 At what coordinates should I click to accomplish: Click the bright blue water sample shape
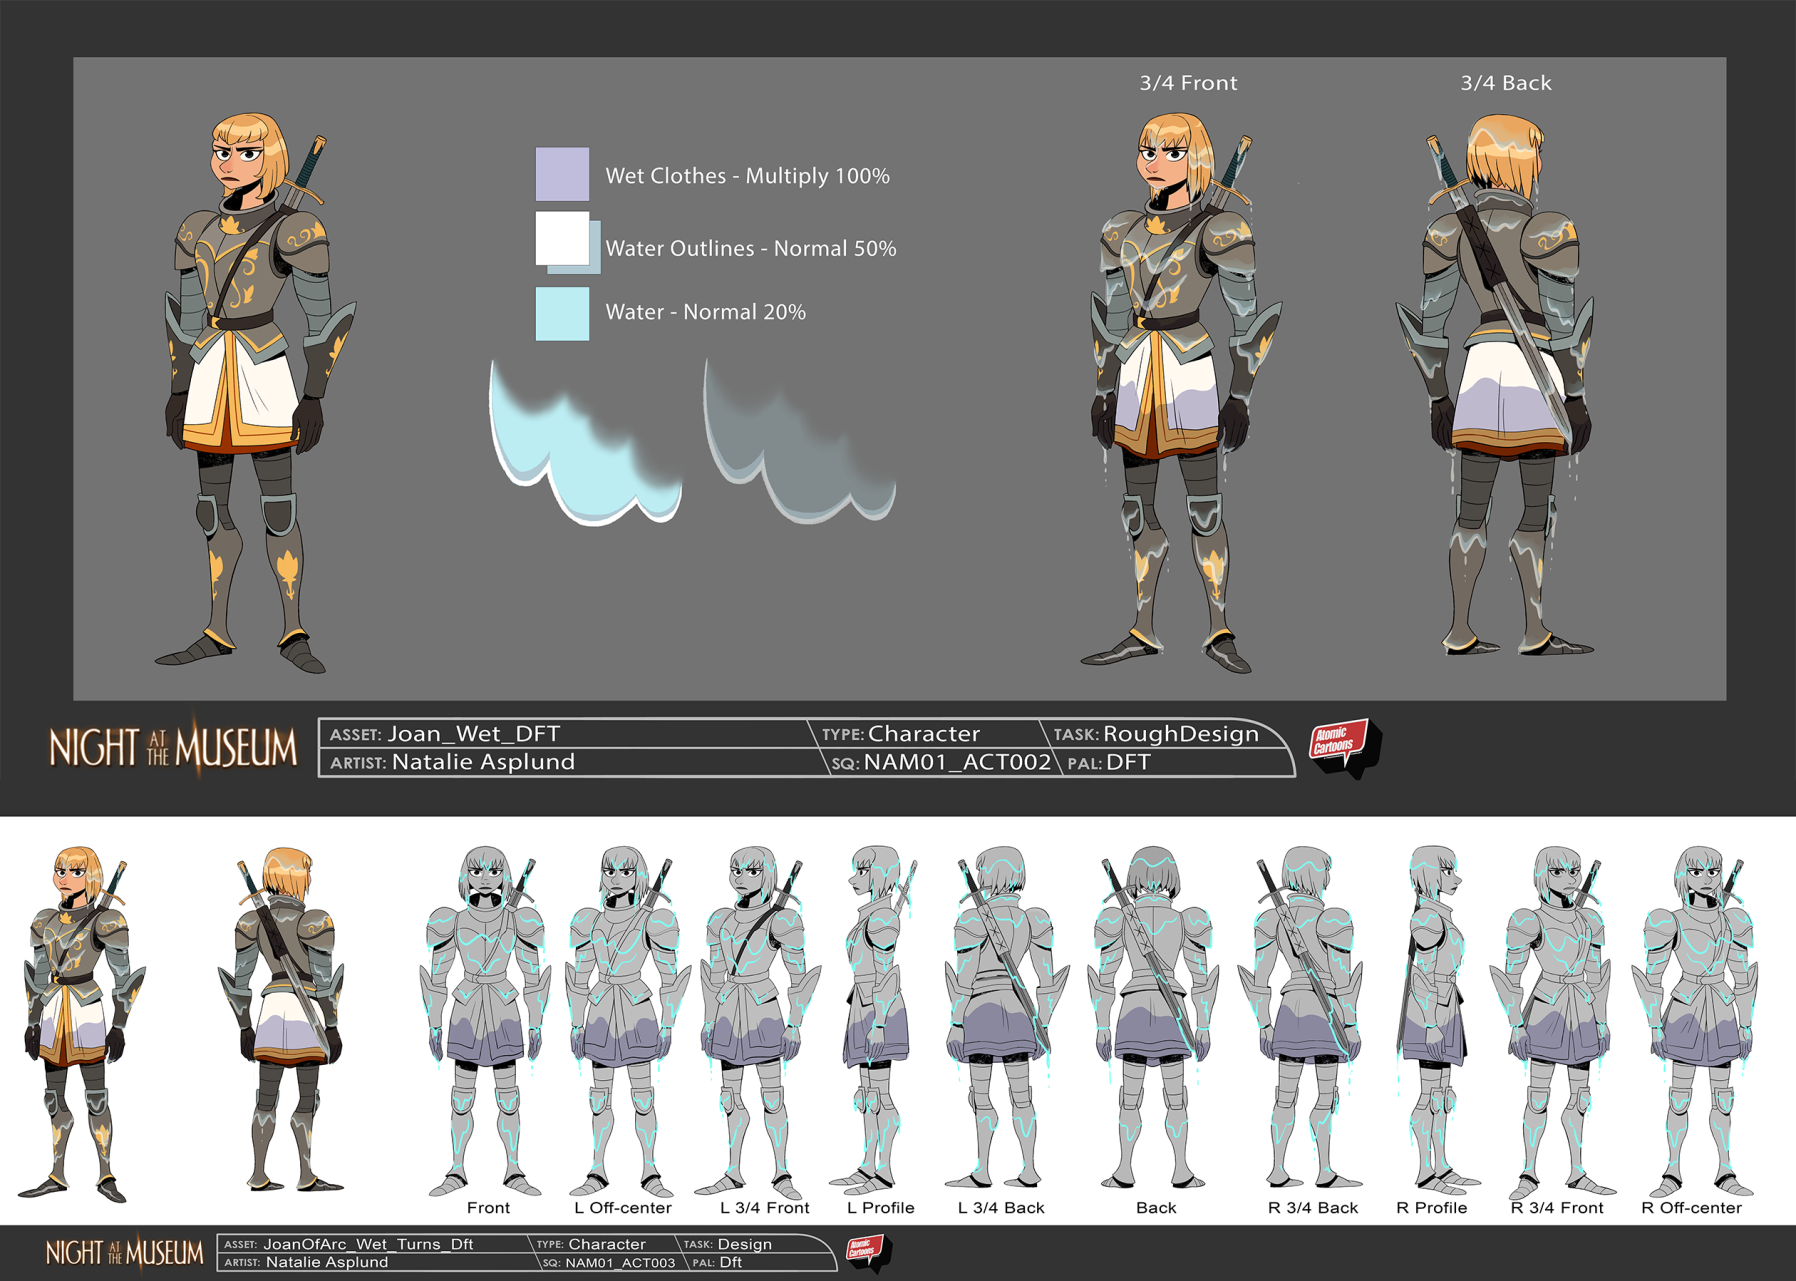(x=585, y=442)
